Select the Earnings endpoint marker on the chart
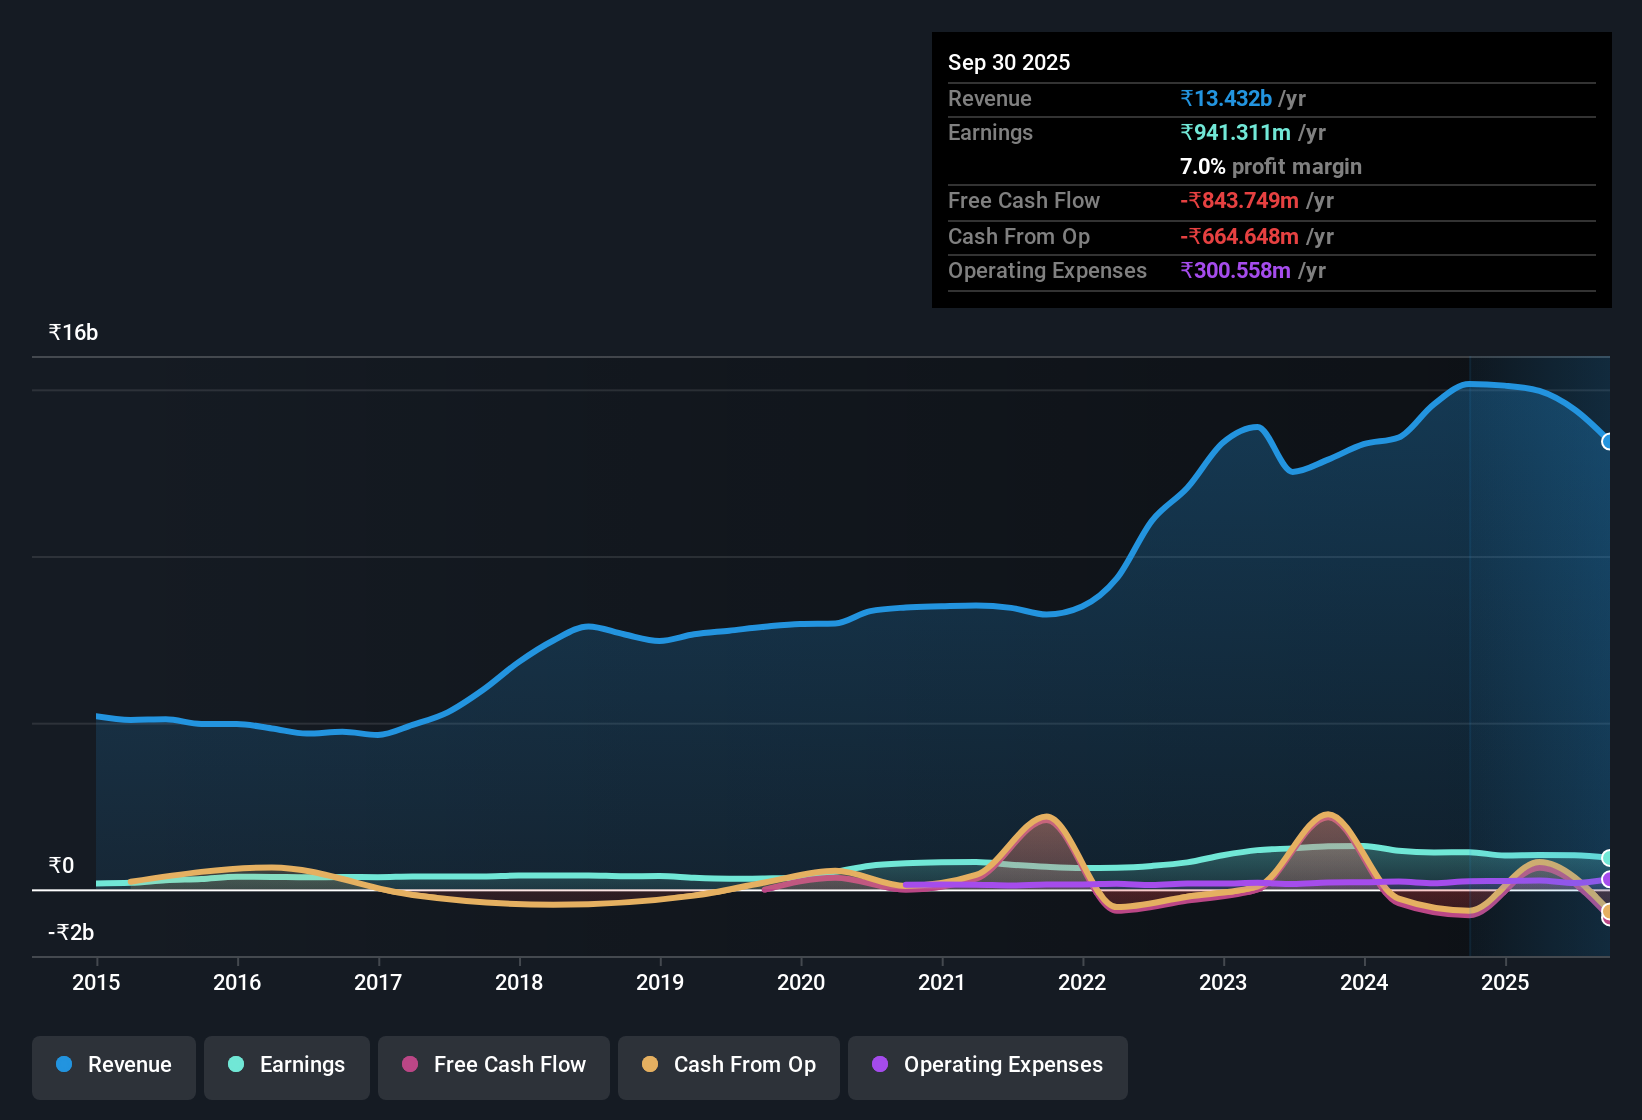The width and height of the screenshot is (1642, 1120). click(1606, 859)
